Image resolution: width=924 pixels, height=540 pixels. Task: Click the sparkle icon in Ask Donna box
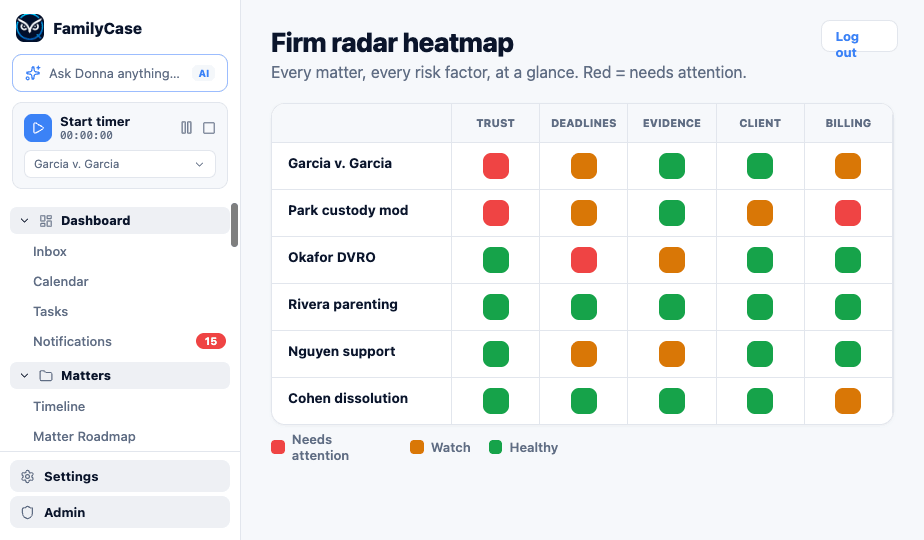(33, 73)
